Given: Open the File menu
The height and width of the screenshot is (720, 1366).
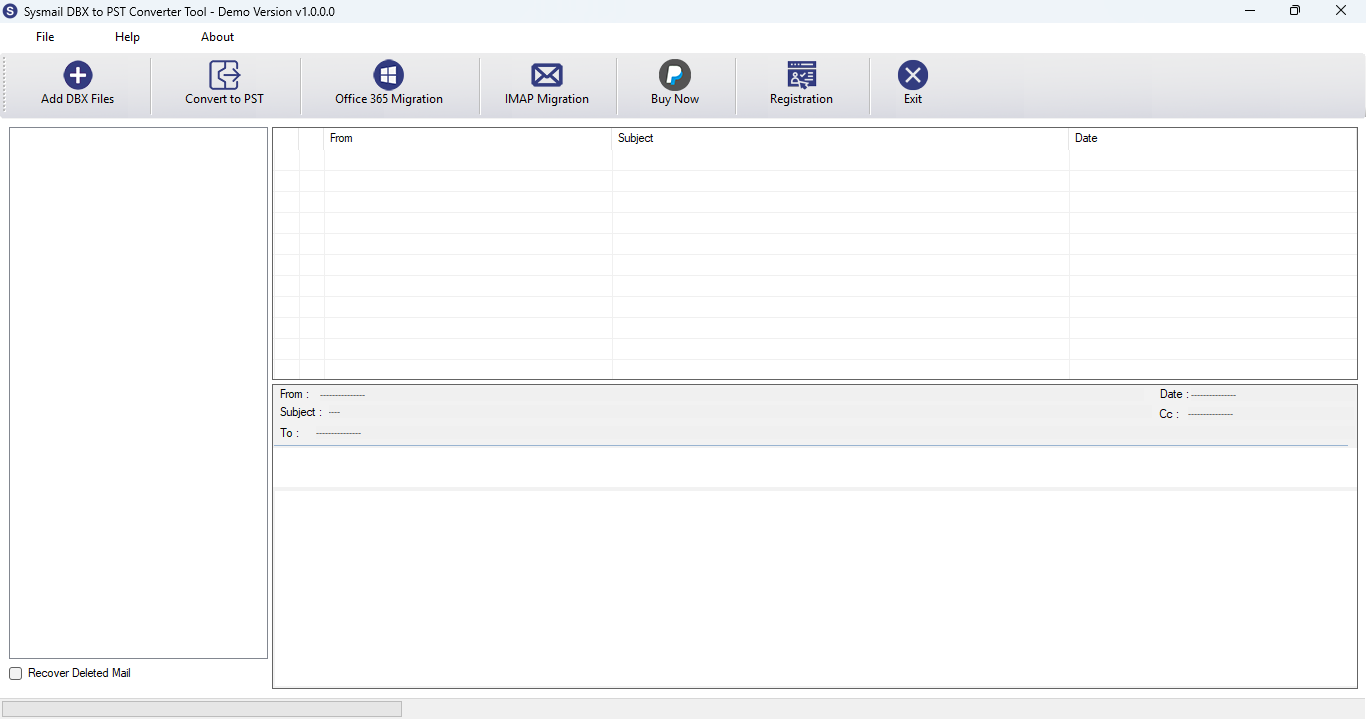Looking at the screenshot, I should (45, 37).
